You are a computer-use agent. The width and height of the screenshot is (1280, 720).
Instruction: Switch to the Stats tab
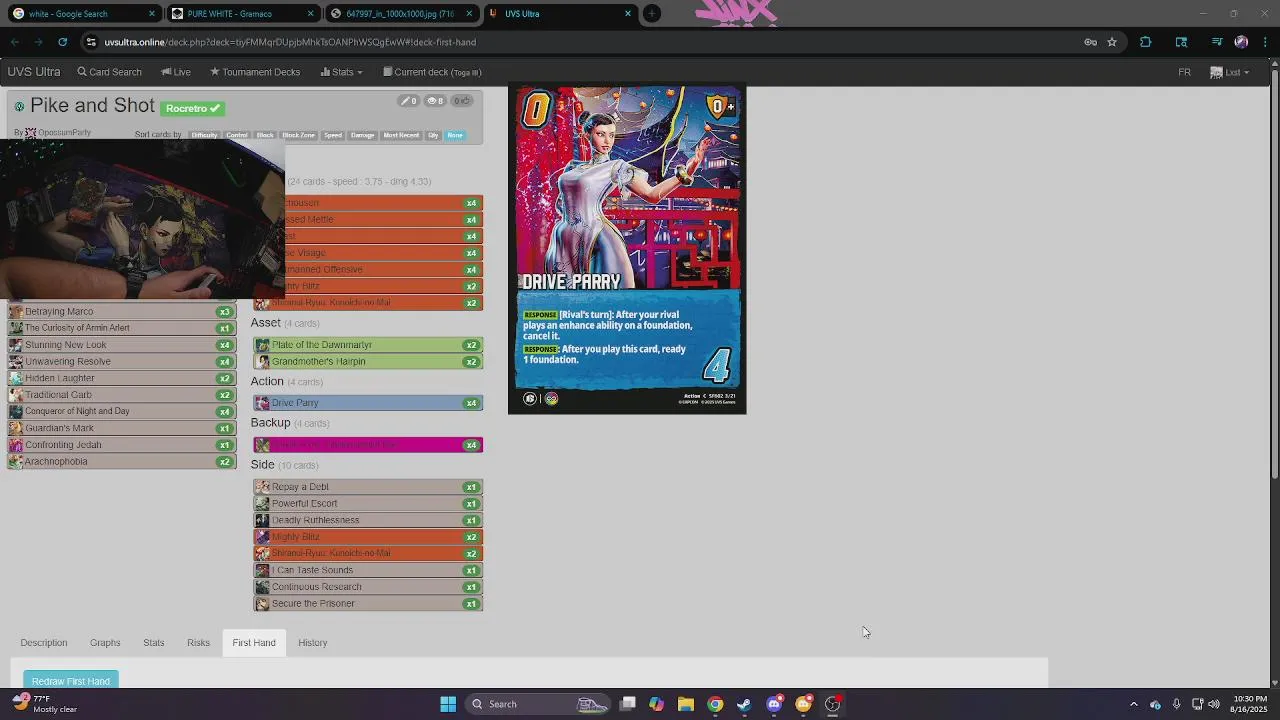coord(153,643)
